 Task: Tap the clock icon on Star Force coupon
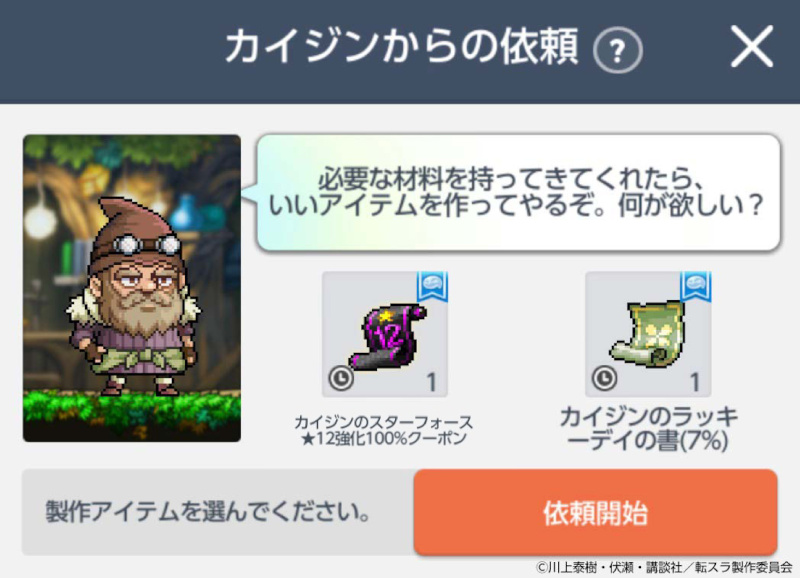pyautogui.click(x=341, y=379)
